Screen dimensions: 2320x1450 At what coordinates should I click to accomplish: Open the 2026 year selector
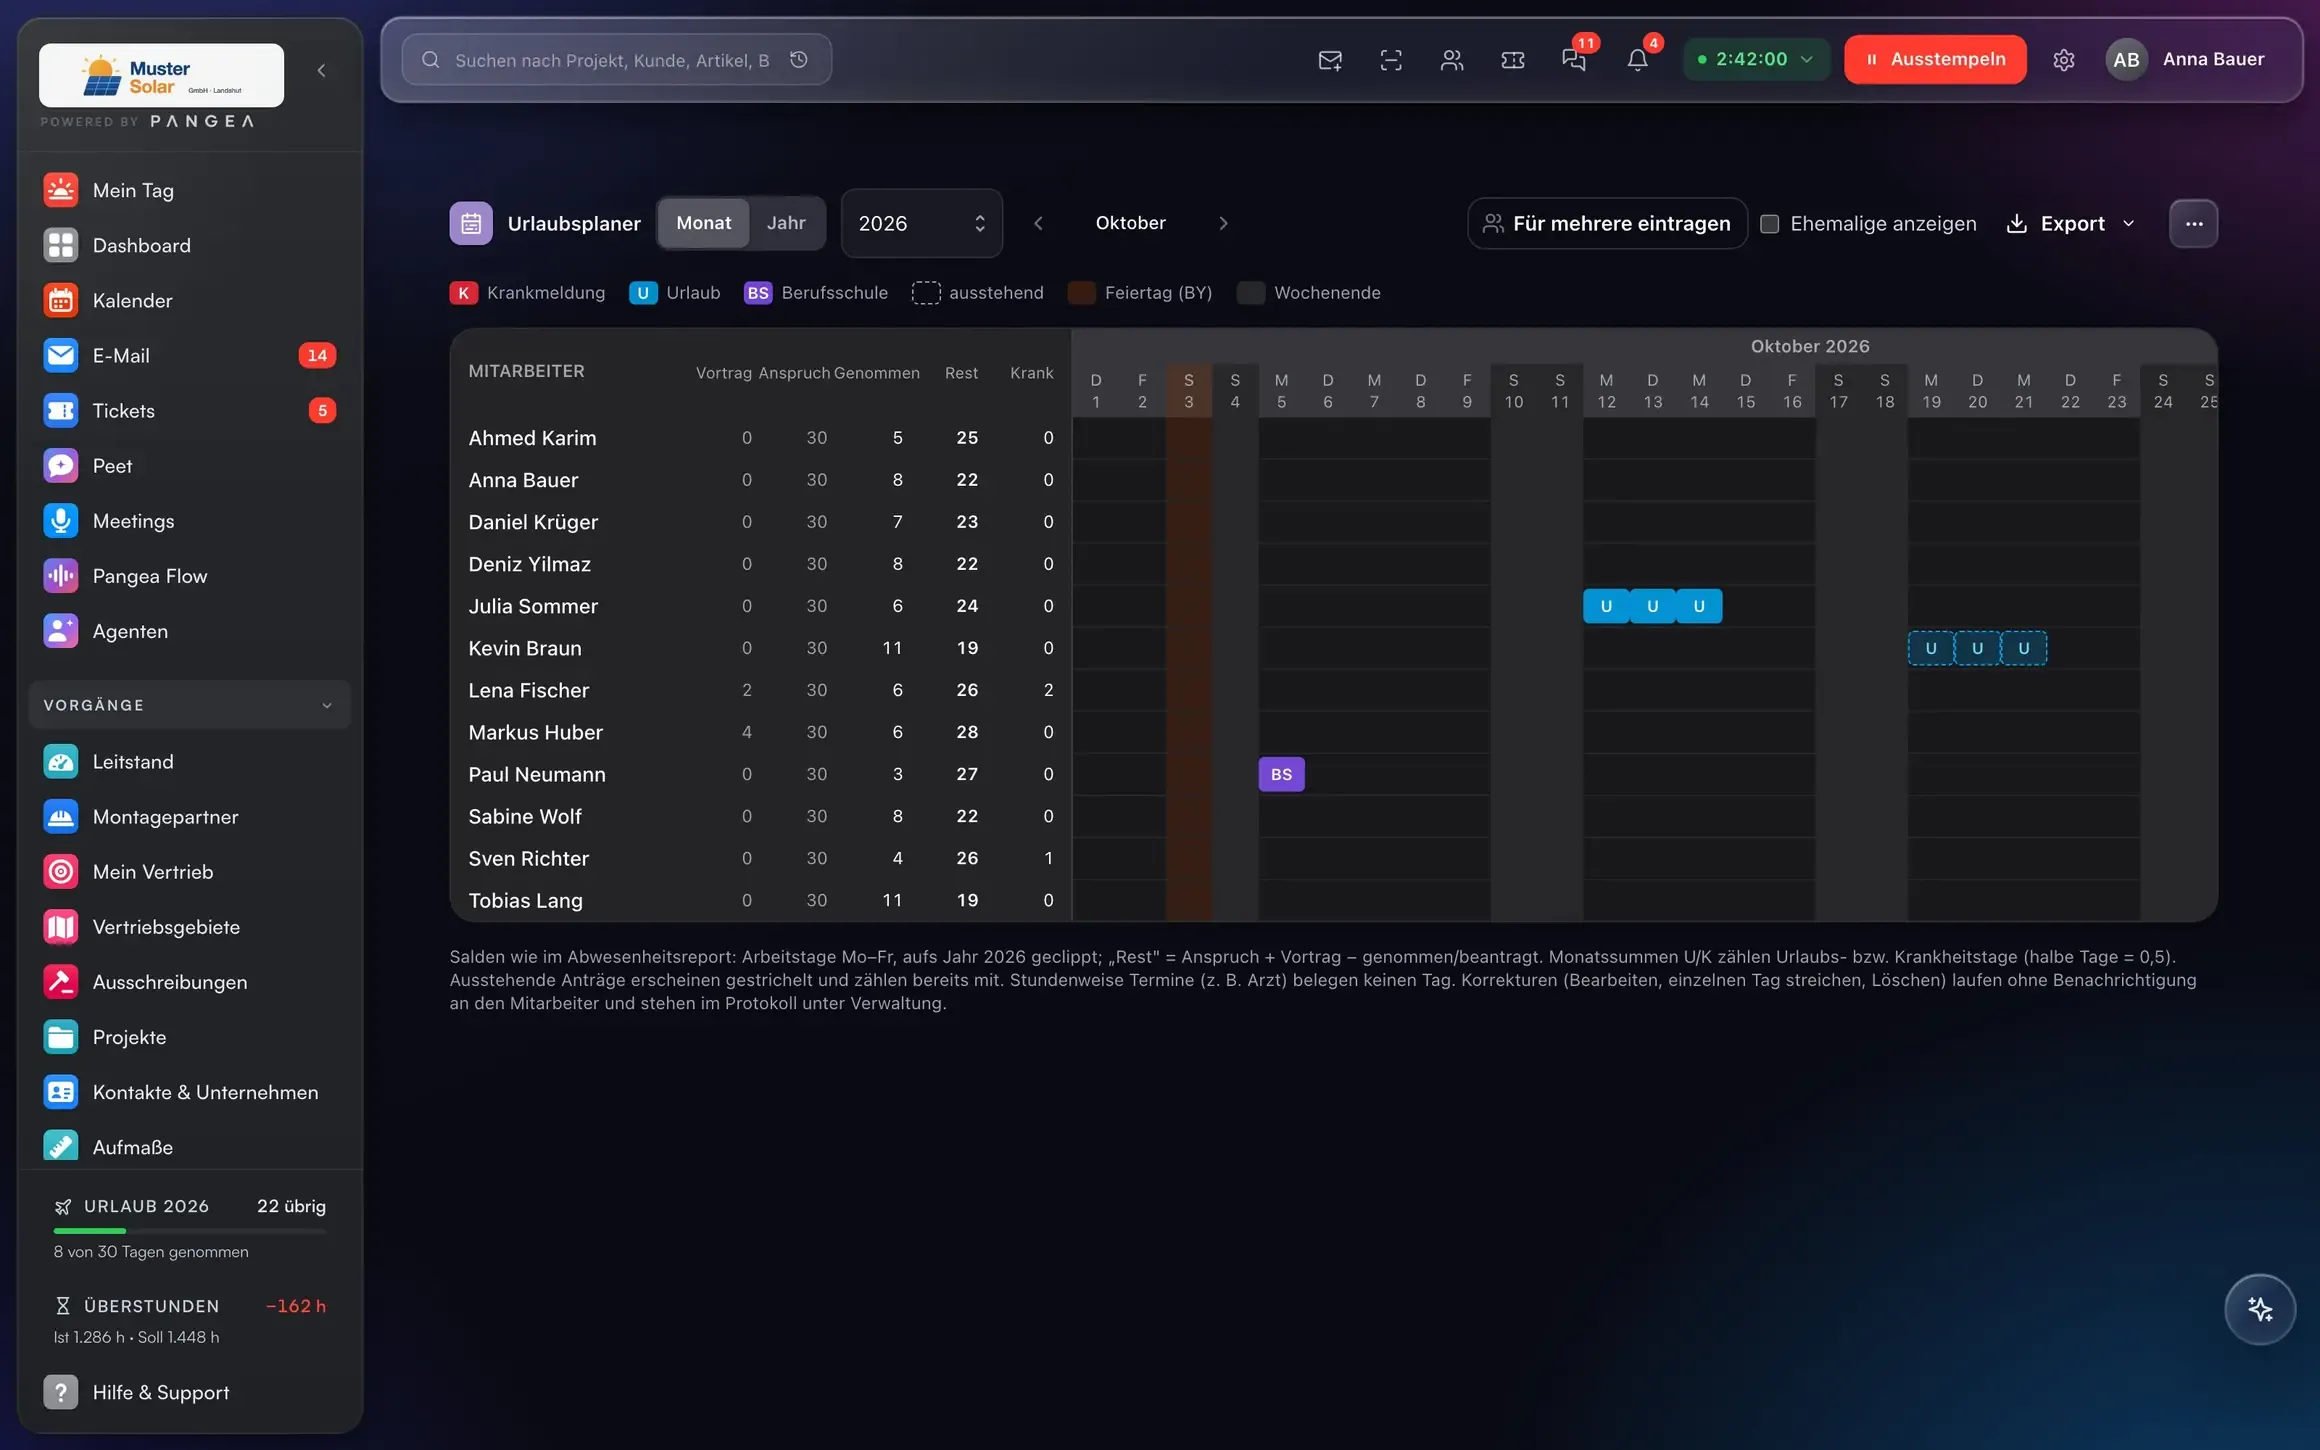click(x=922, y=223)
